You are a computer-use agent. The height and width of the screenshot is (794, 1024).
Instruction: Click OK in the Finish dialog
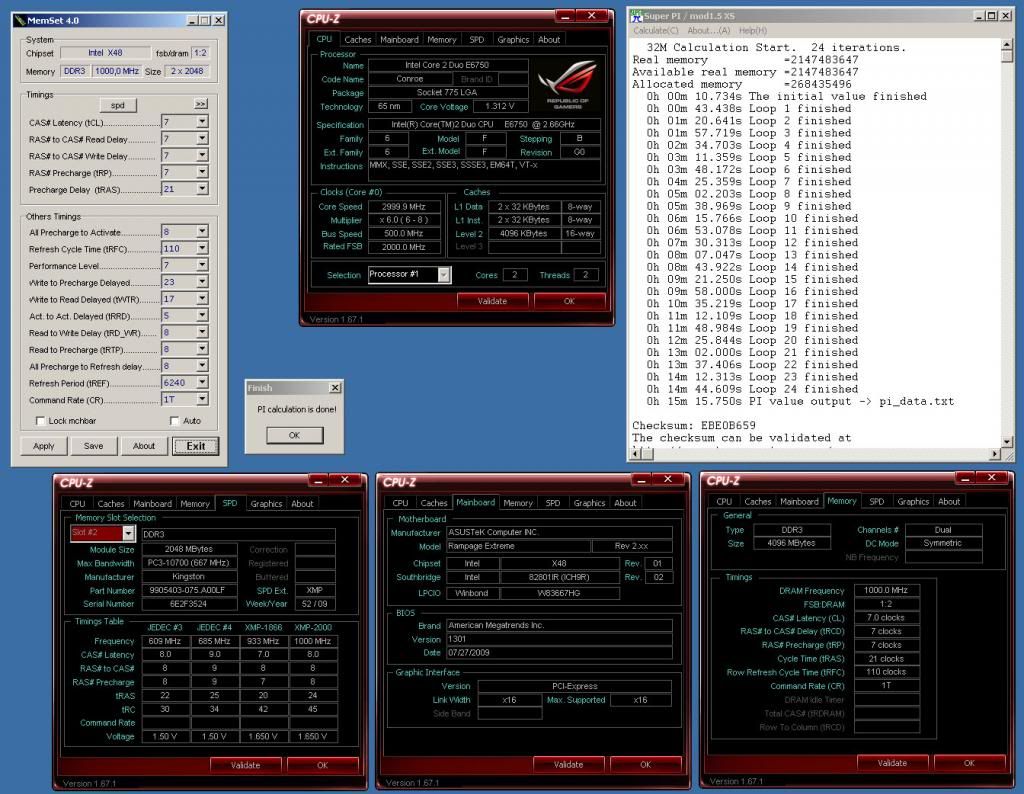[x=295, y=435]
